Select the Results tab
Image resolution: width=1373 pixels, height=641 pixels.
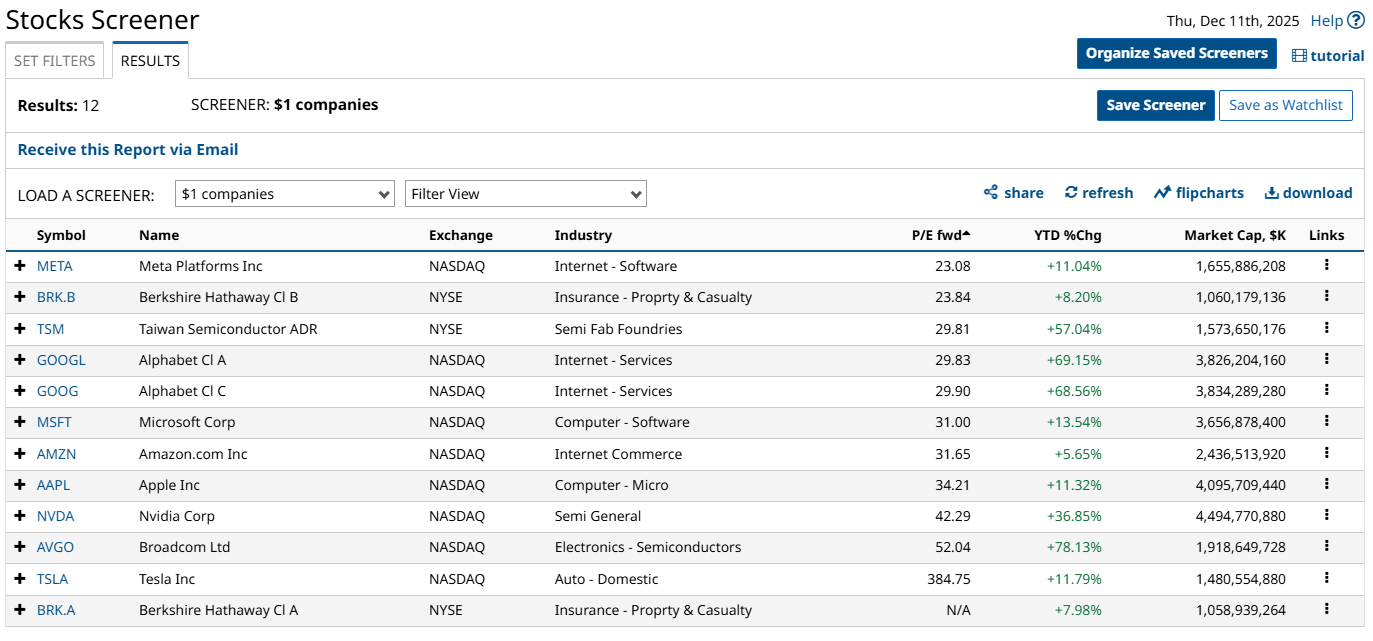(x=150, y=61)
